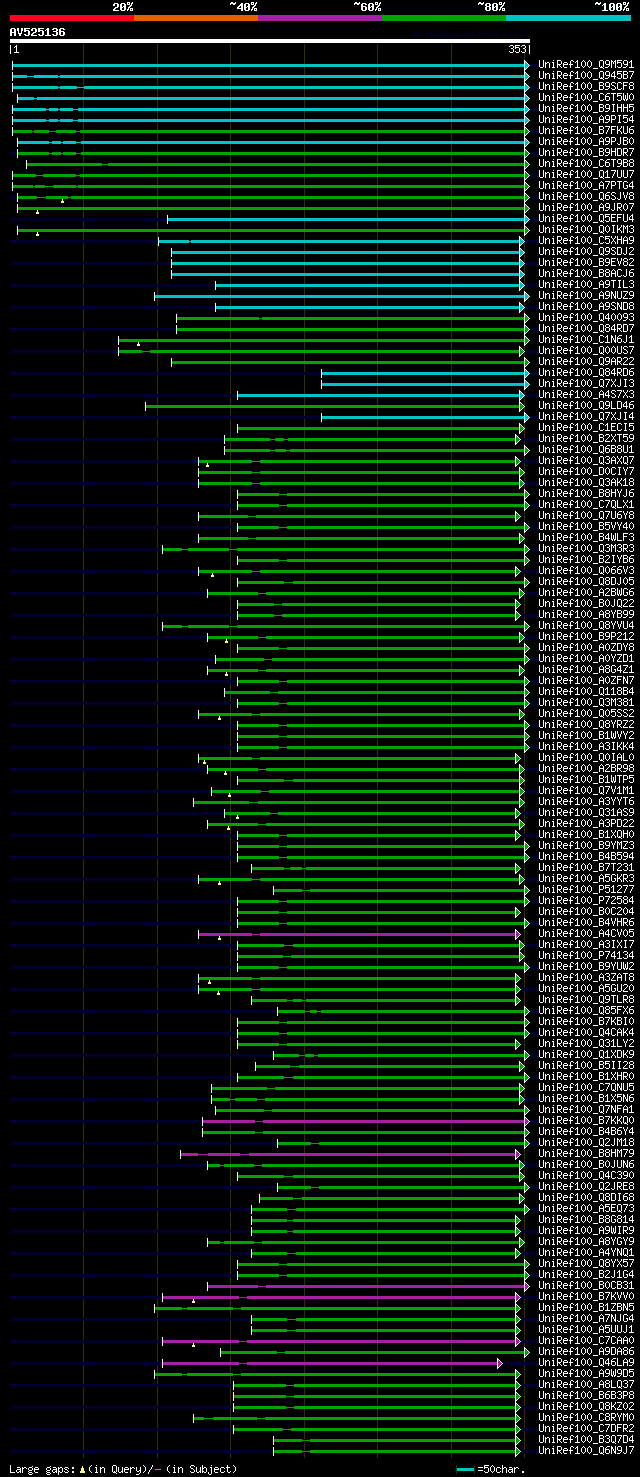The width and height of the screenshot is (640, 1477).
Task: Select the label UniRef100_B7FKU6
Action: pos(586,131)
